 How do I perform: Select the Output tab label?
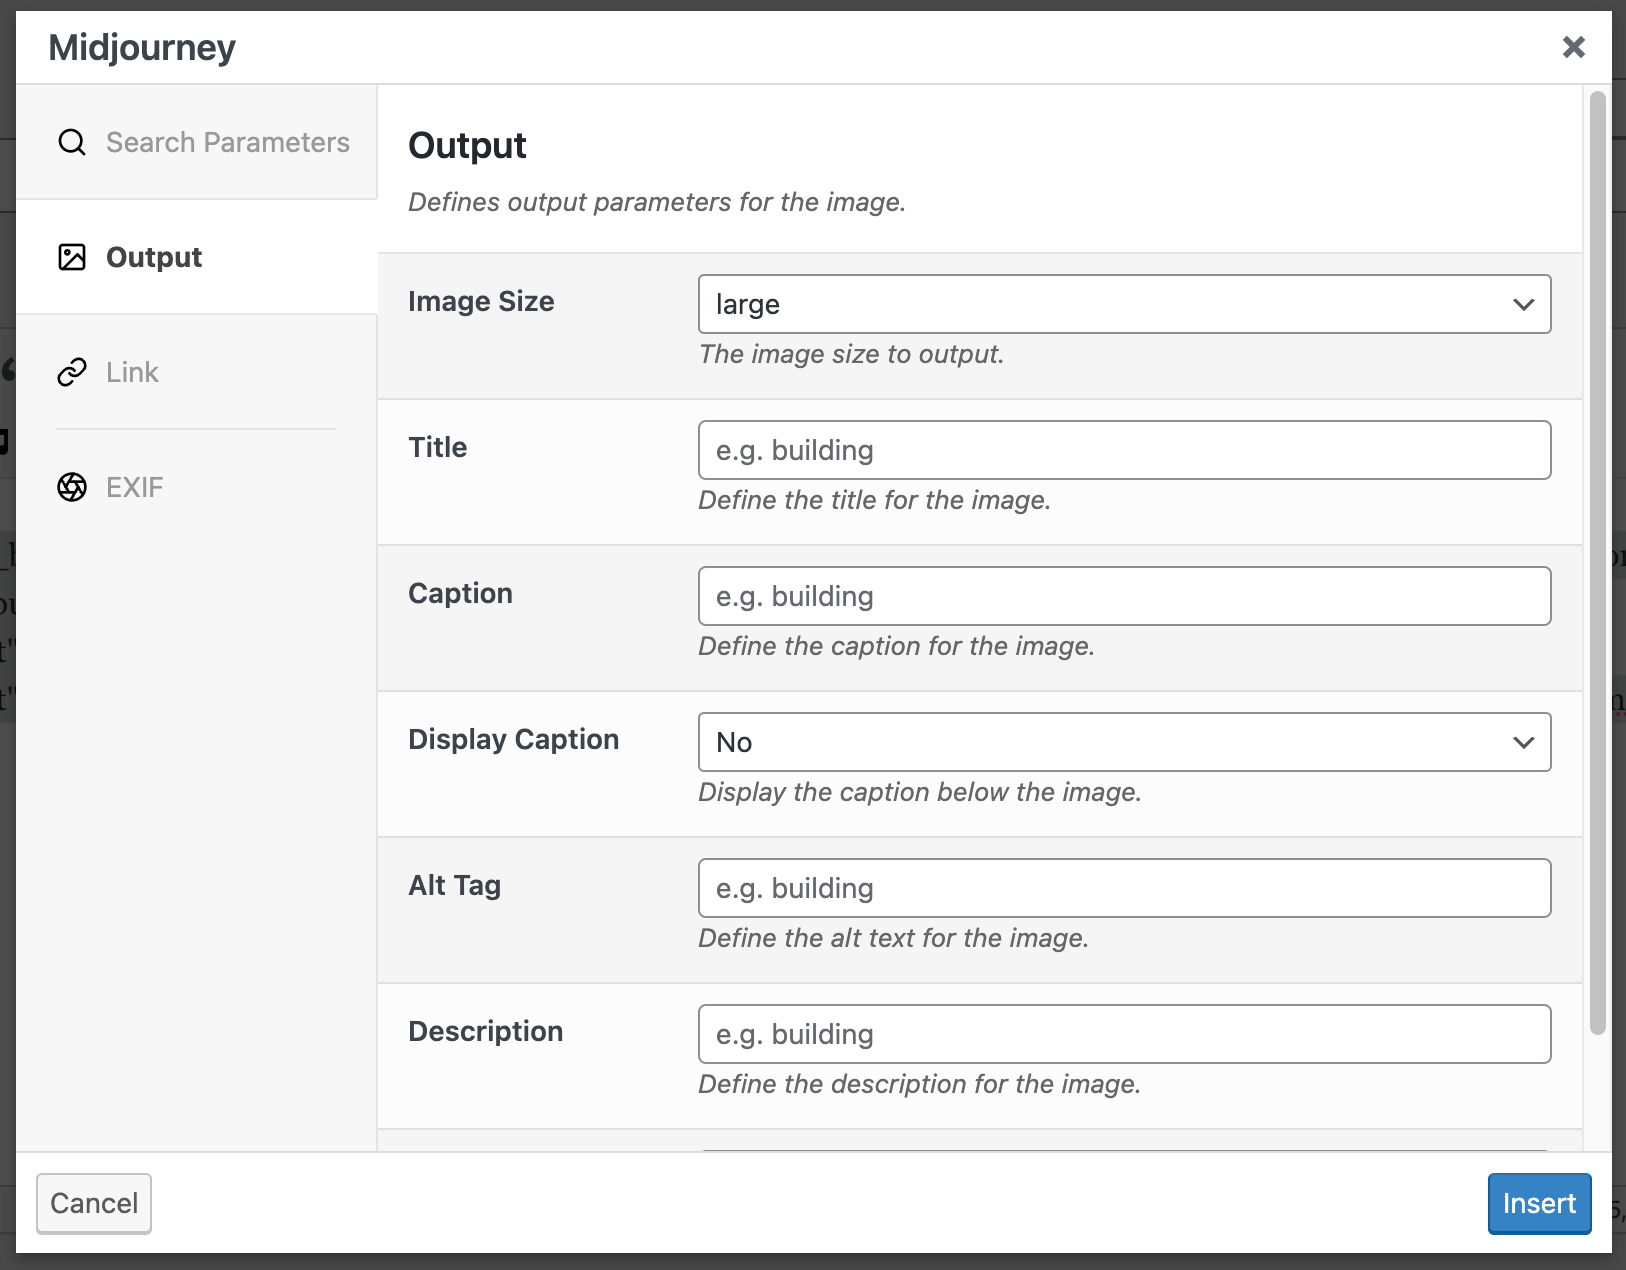tap(154, 257)
